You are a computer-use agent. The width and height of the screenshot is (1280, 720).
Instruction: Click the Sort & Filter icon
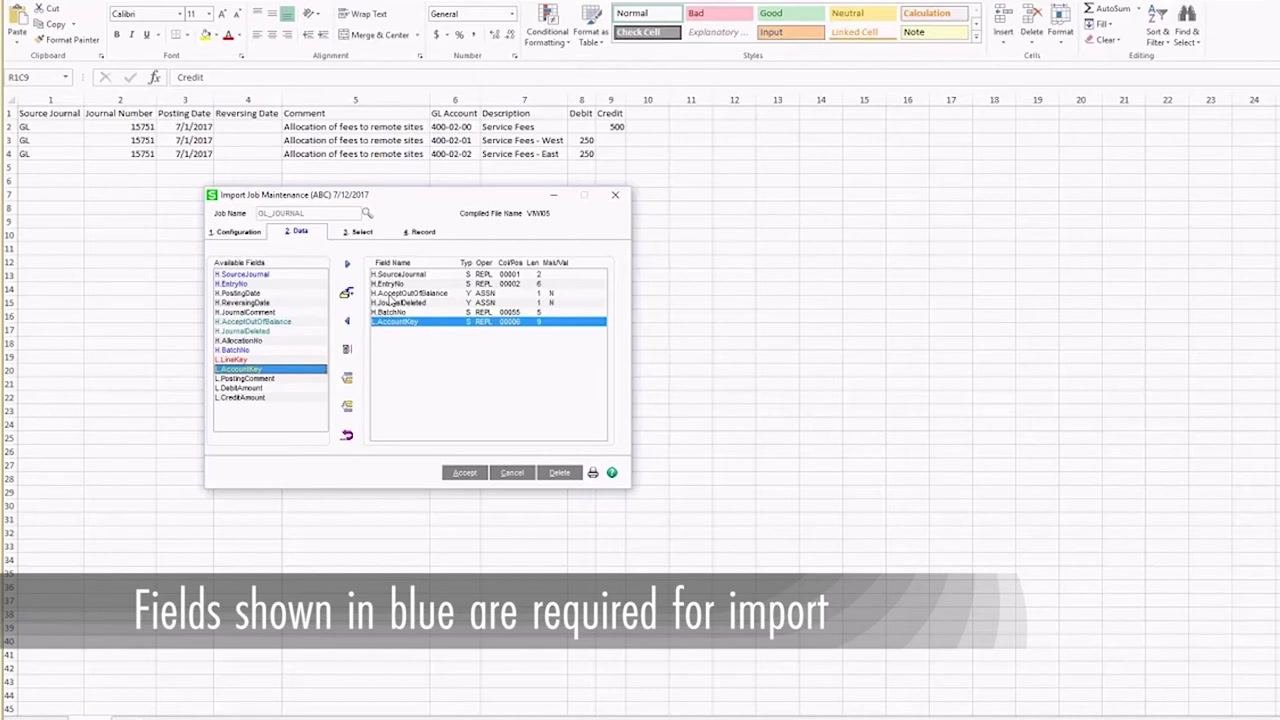coord(1157,25)
